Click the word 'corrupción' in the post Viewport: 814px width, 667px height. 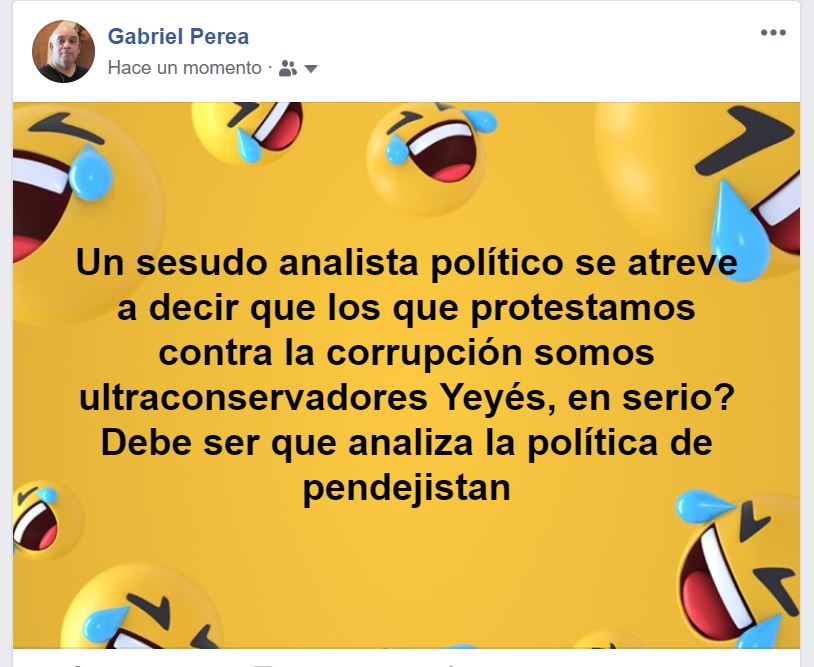[424, 353]
